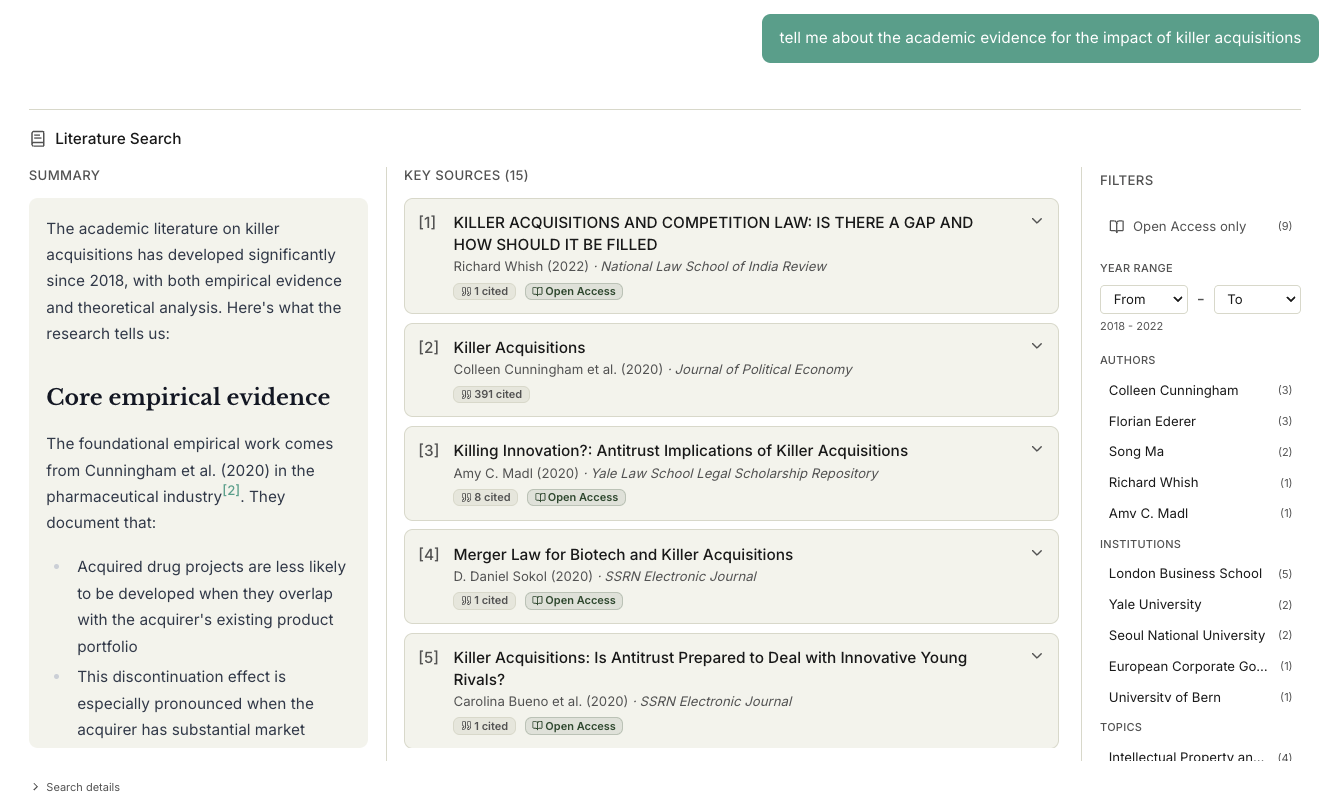Click the Open Access badge on Whish's paper

coord(573,291)
